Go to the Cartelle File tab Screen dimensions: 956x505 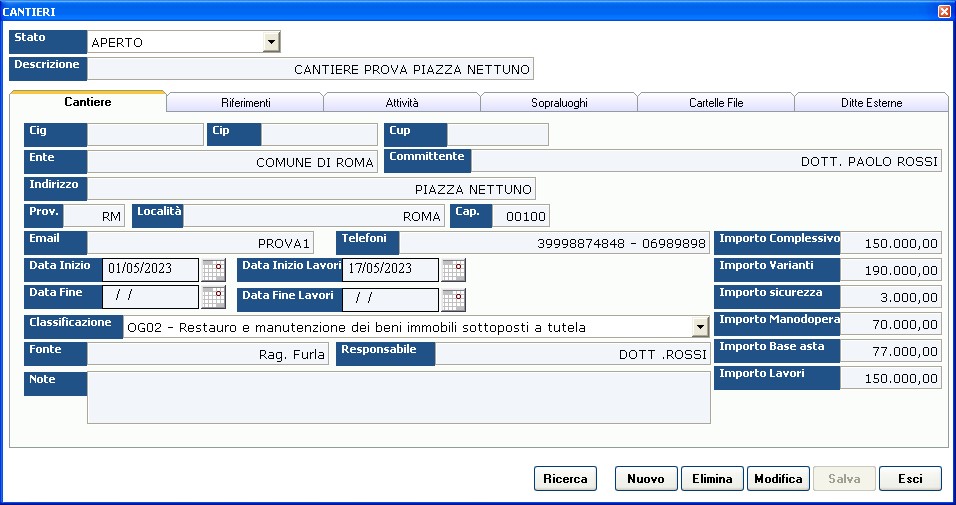click(x=716, y=102)
